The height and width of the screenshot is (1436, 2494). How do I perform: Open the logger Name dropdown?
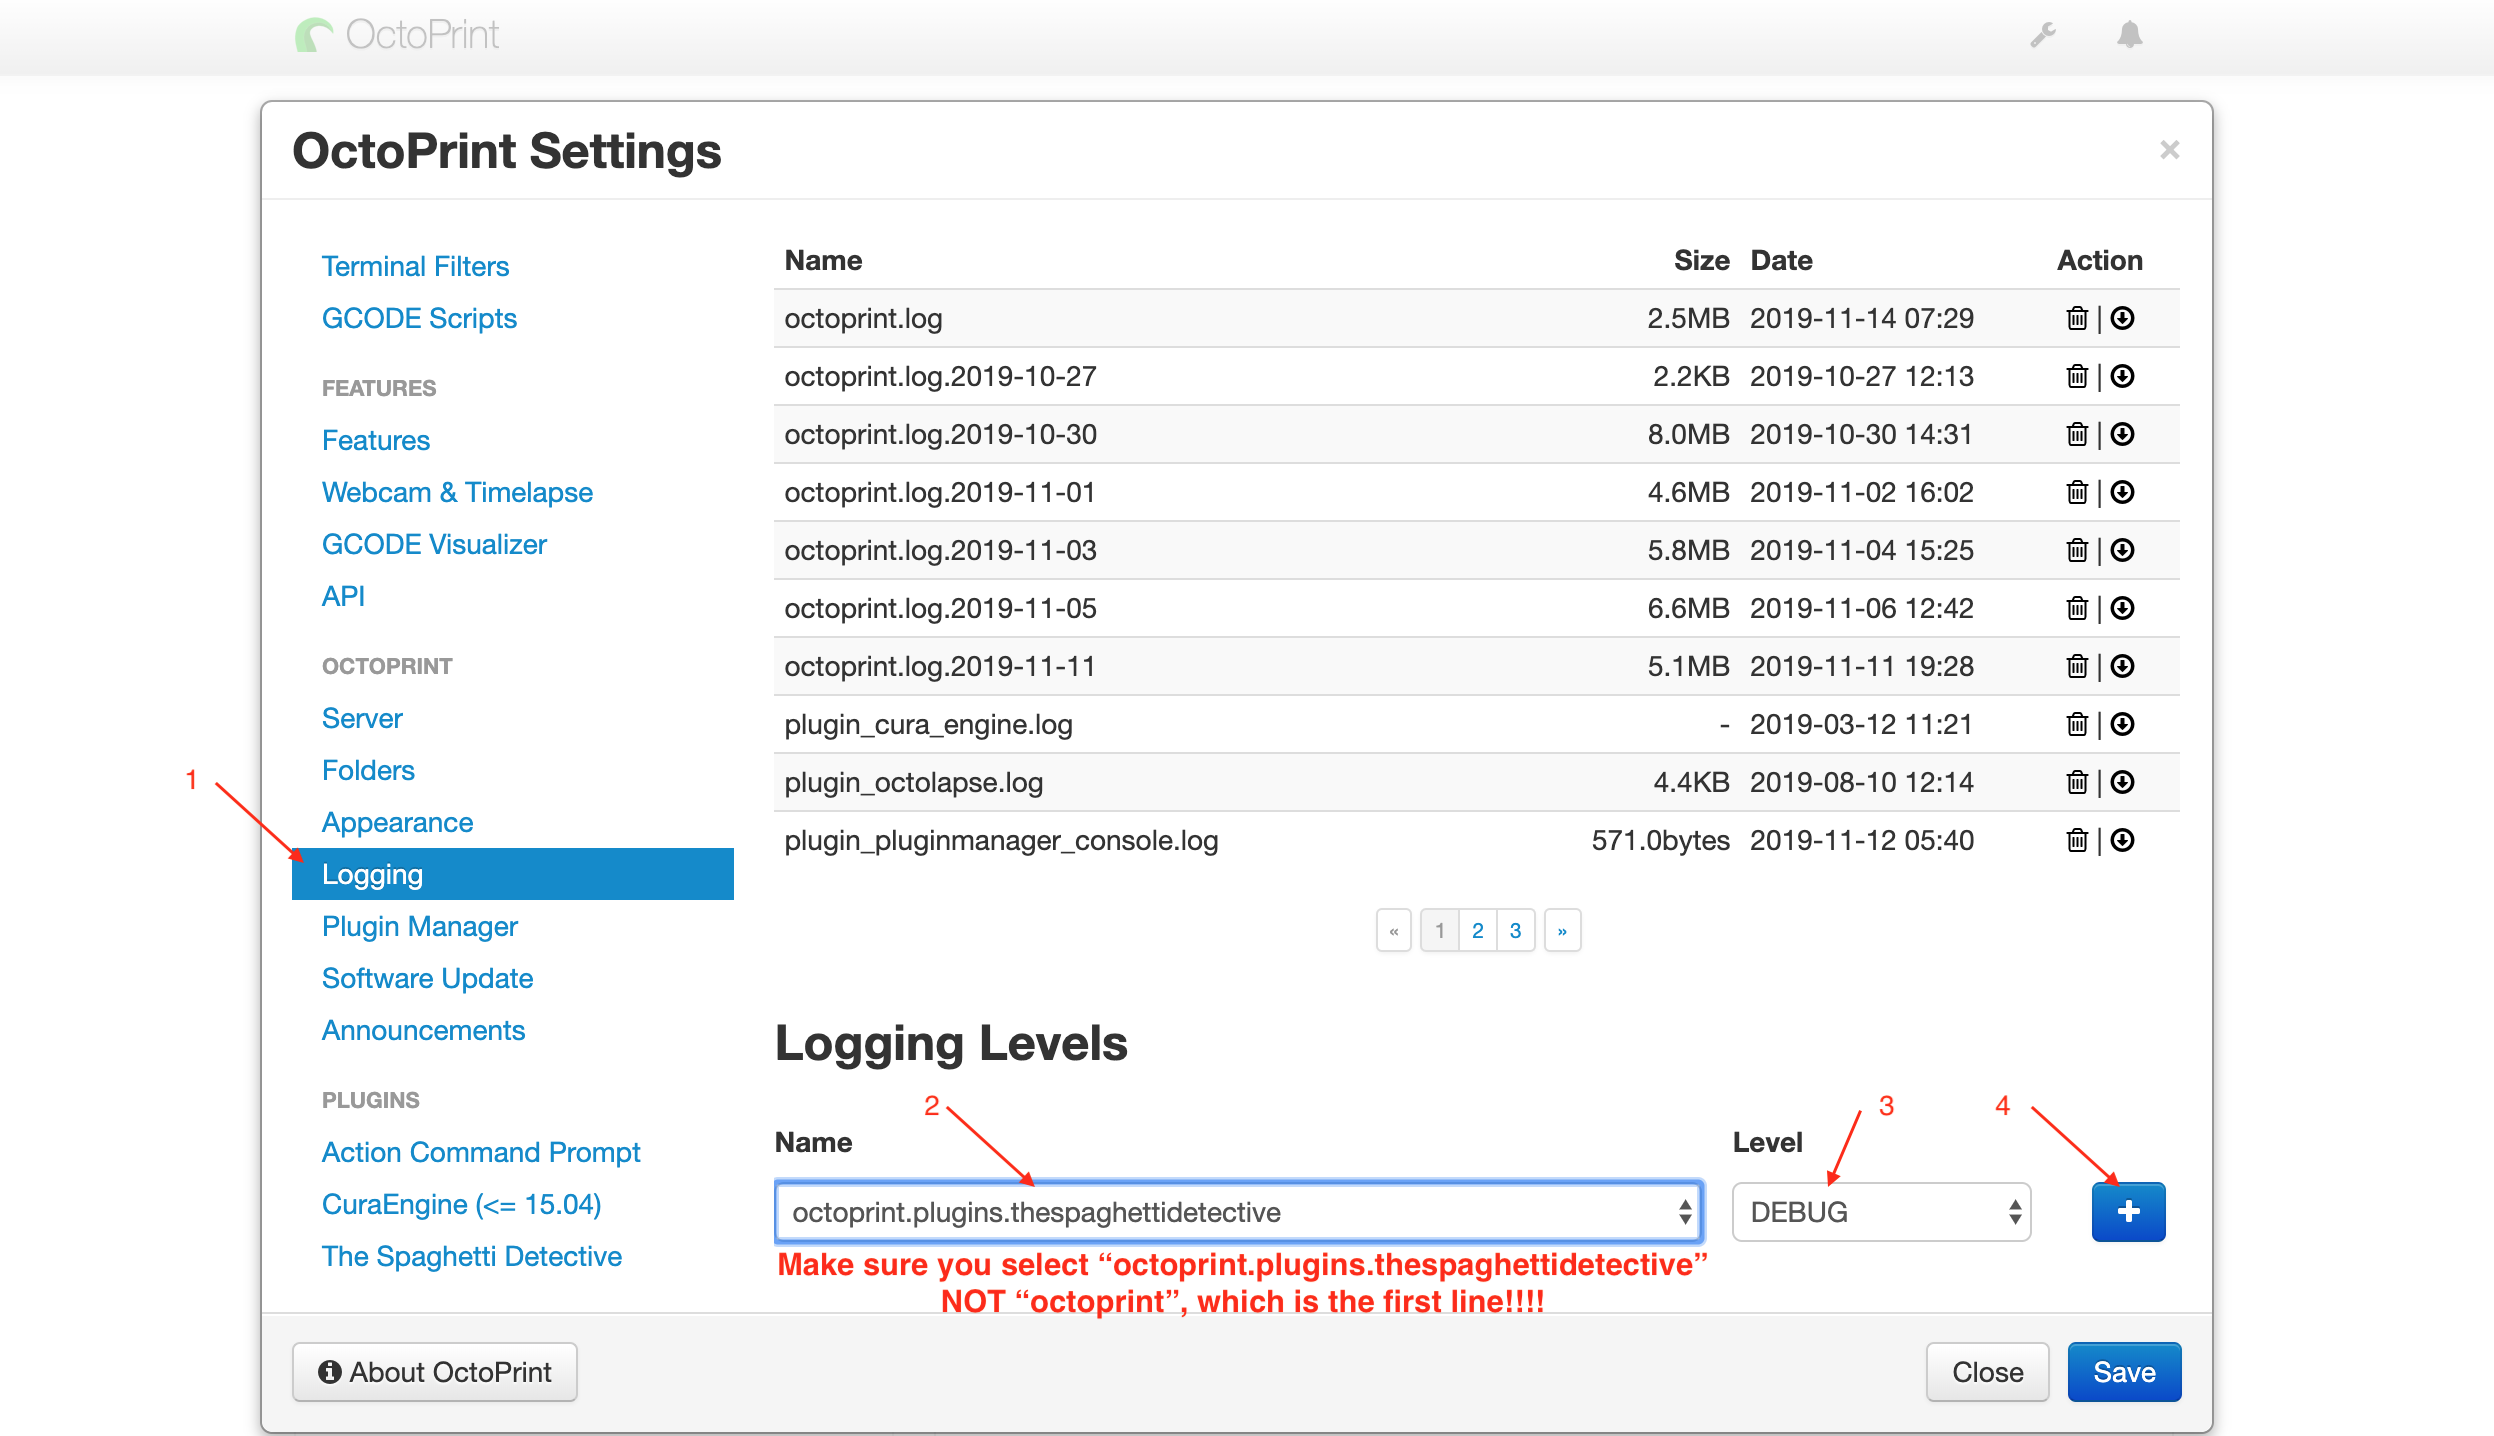click(1239, 1212)
